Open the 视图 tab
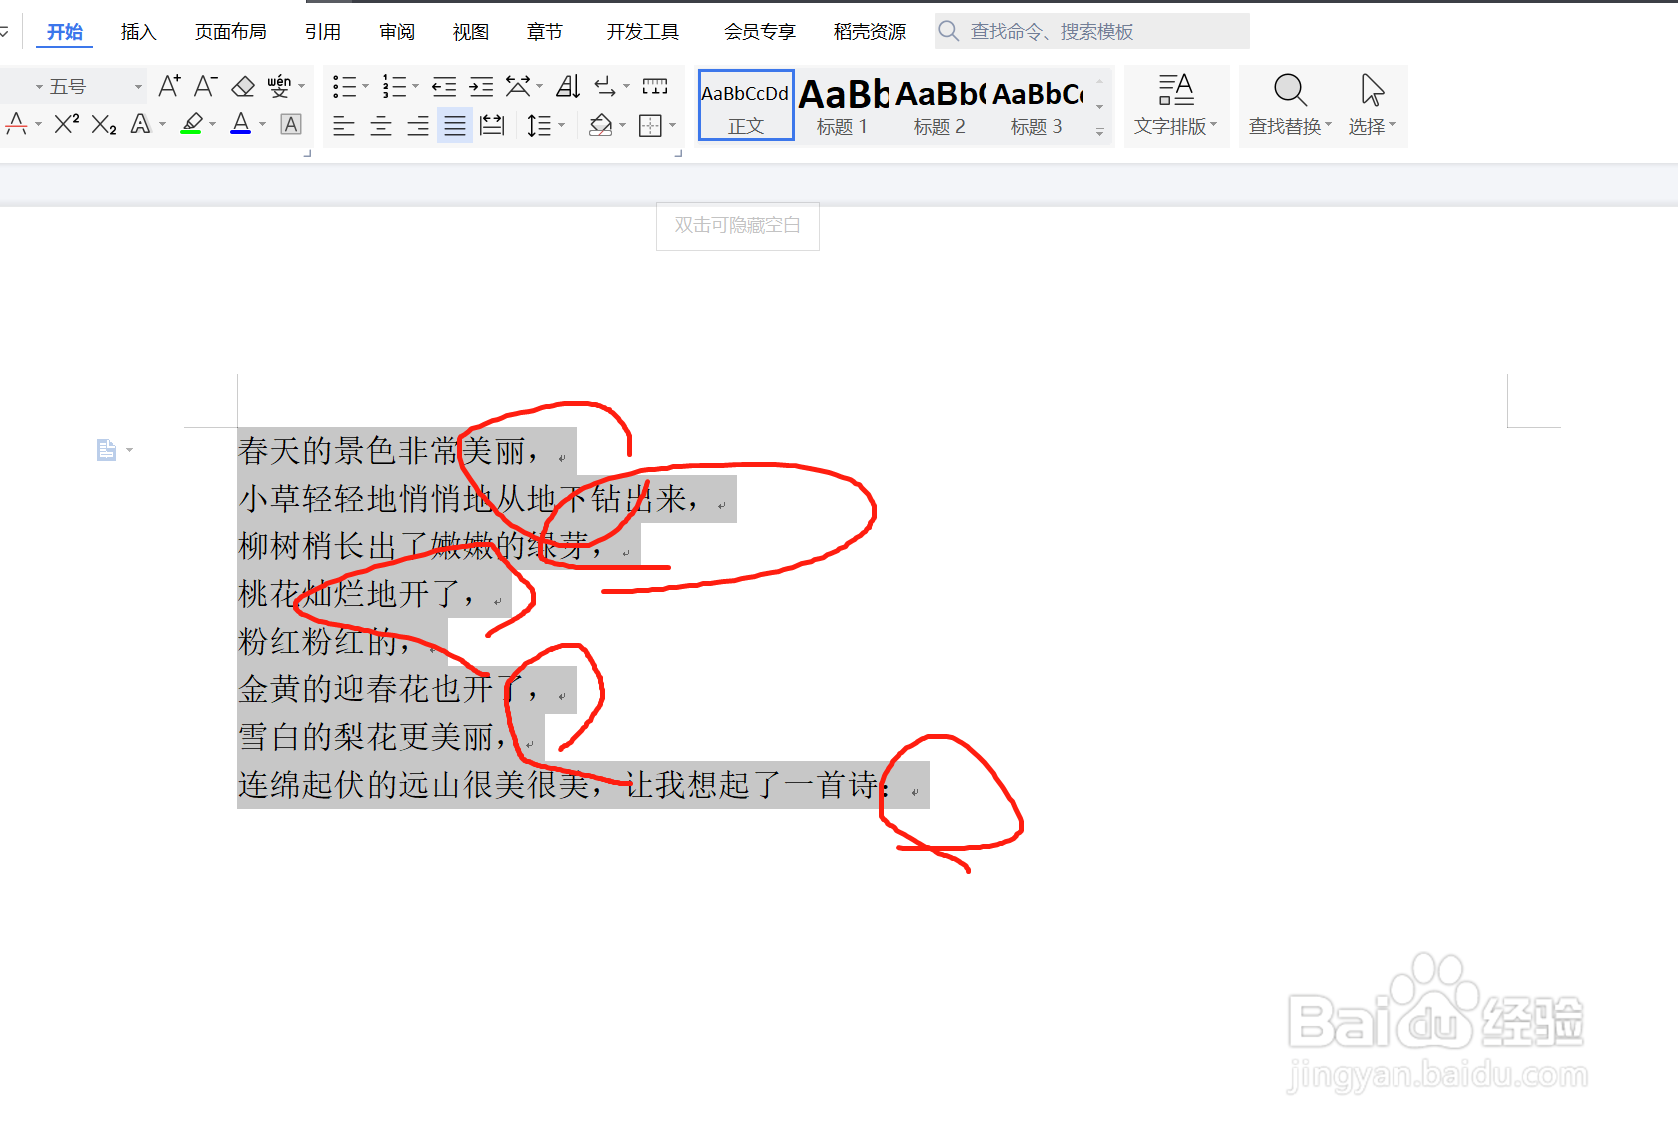 click(471, 32)
